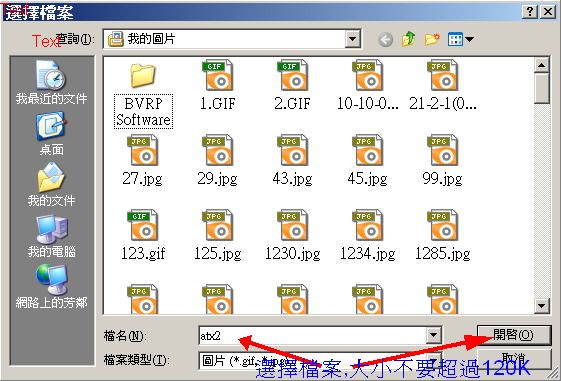Screen dimensions: 561x381
Task: Close the 選擇檔案 dialog
Action: (x=548, y=12)
